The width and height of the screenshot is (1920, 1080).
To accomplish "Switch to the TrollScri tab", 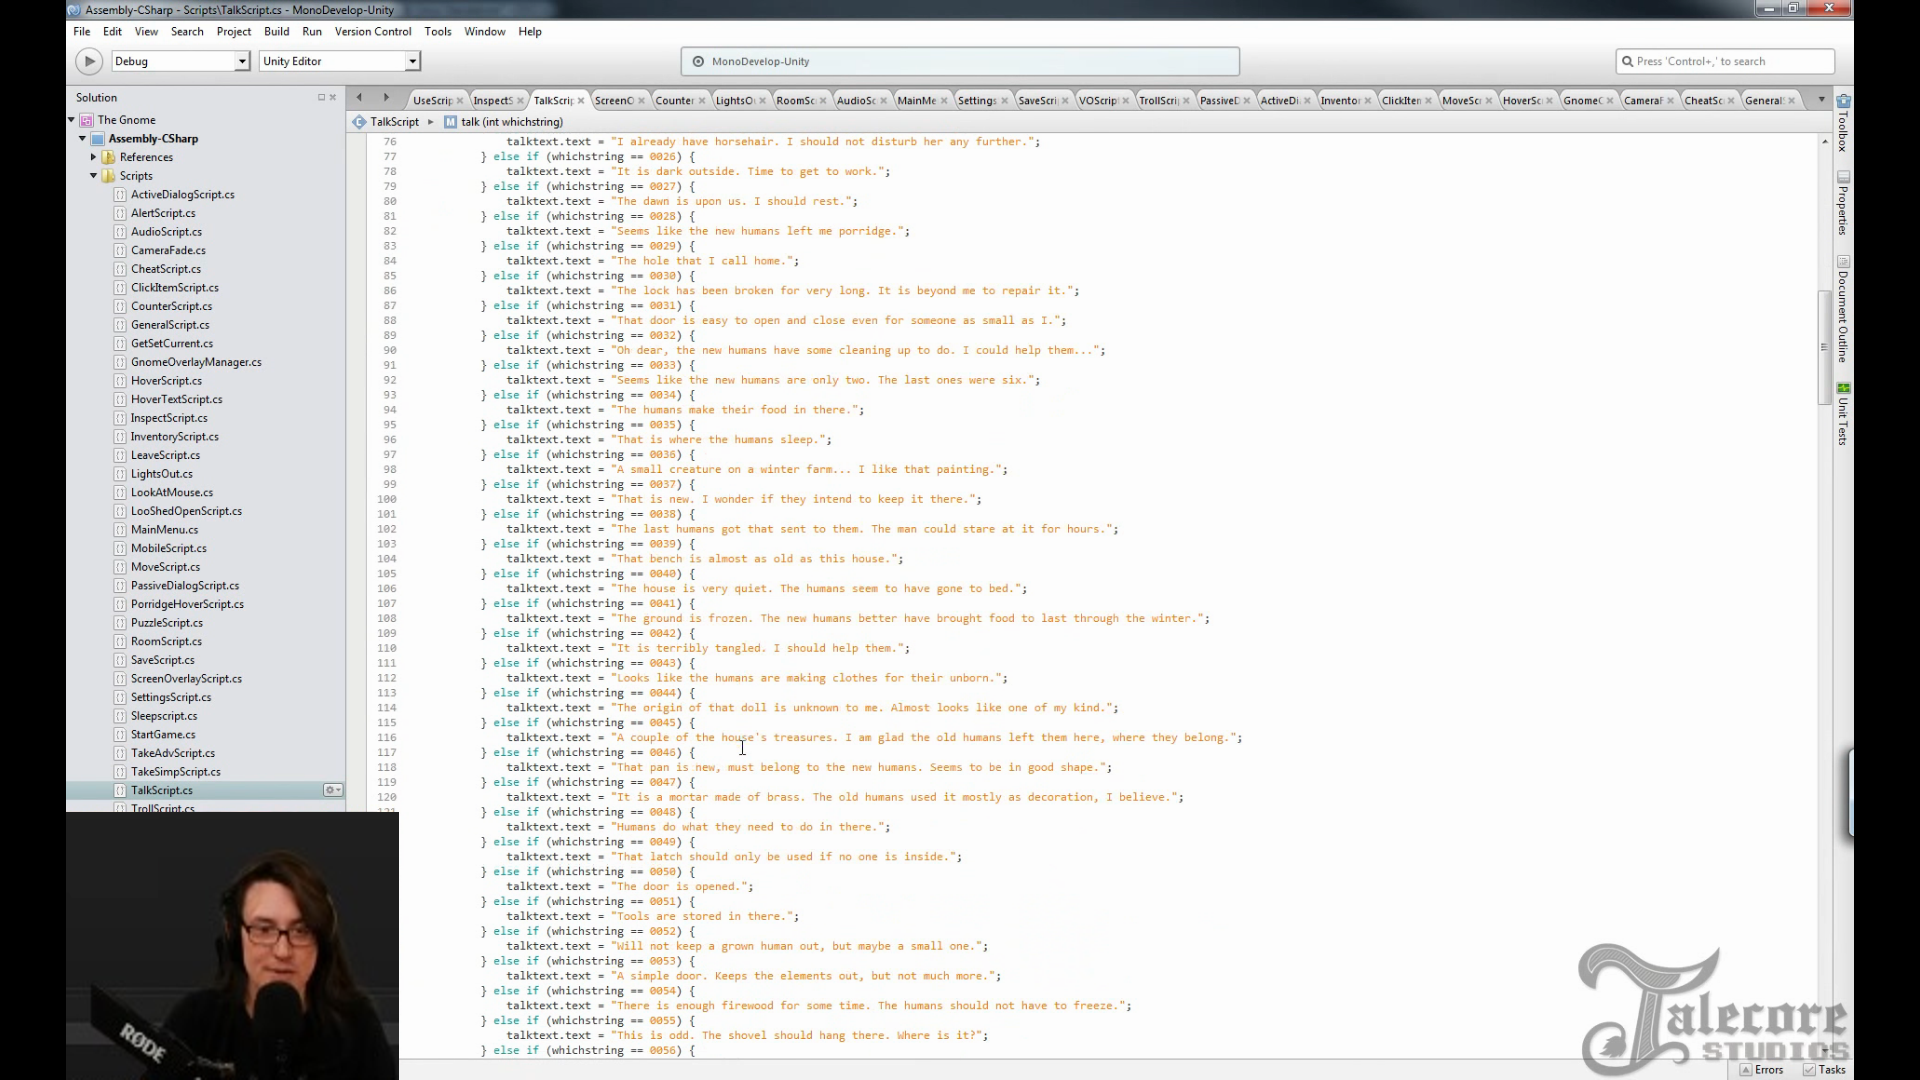I will [1158, 100].
